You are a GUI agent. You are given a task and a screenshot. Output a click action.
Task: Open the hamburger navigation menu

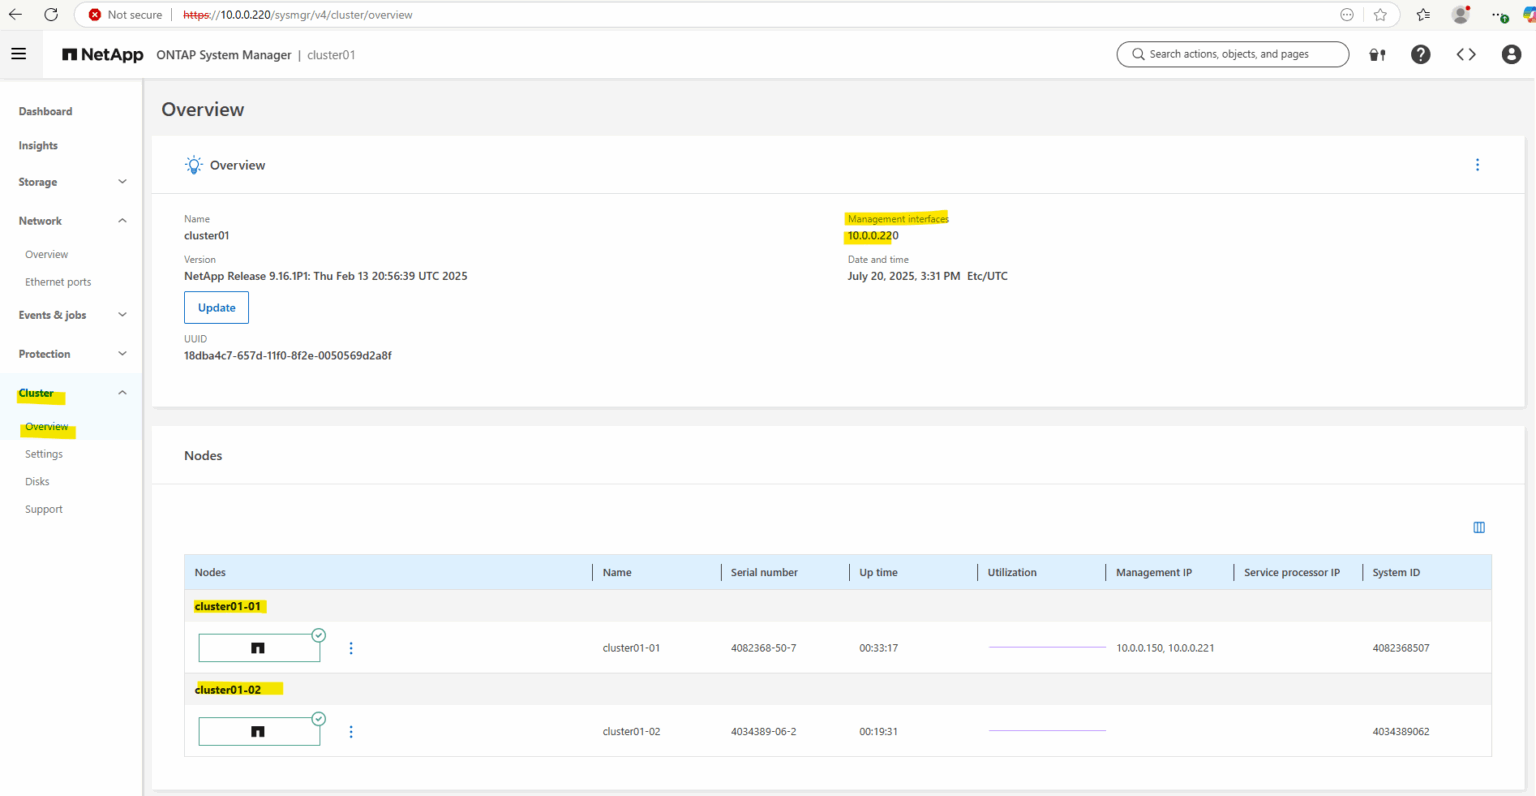(x=19, y=53)
